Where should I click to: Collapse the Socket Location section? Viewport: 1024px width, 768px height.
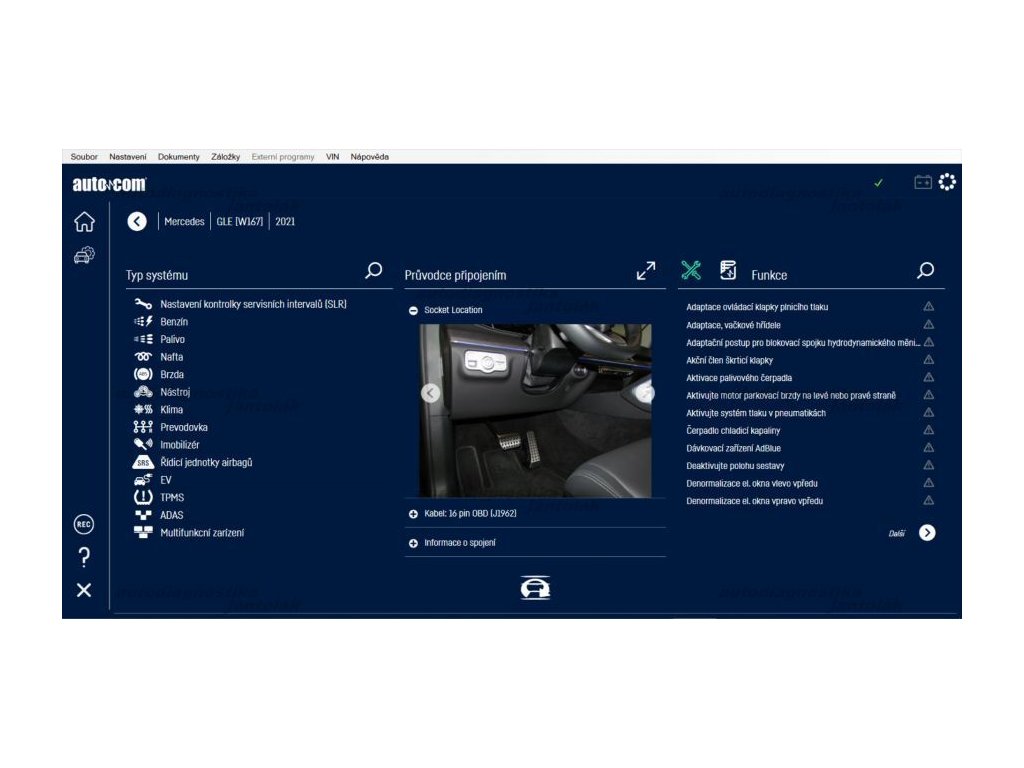click(413, 311)
